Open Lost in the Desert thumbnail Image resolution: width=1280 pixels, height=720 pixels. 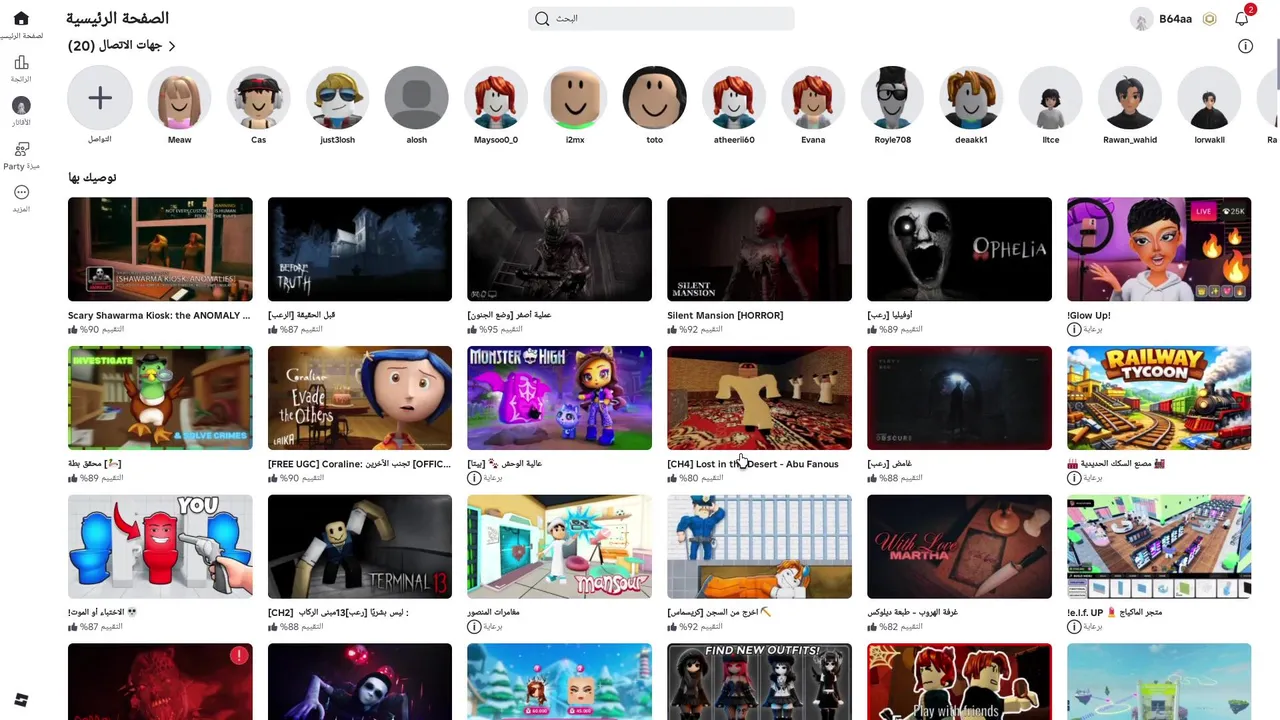(x=759, y=398)
